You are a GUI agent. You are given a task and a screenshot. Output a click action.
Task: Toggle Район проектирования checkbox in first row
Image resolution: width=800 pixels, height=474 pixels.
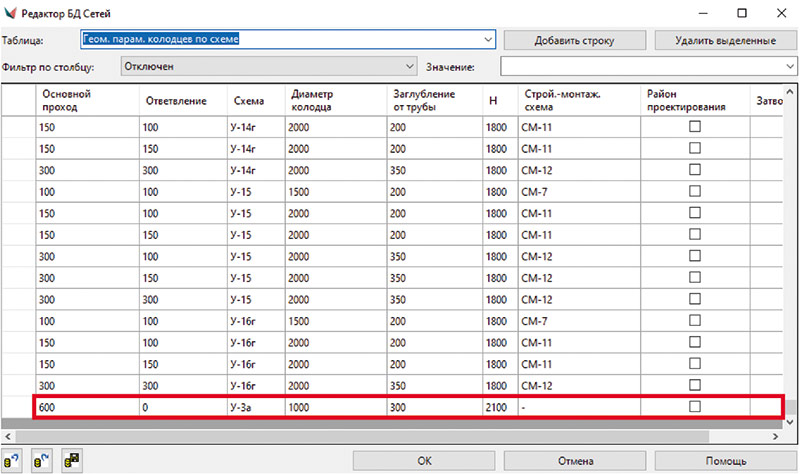click(694, 127)
